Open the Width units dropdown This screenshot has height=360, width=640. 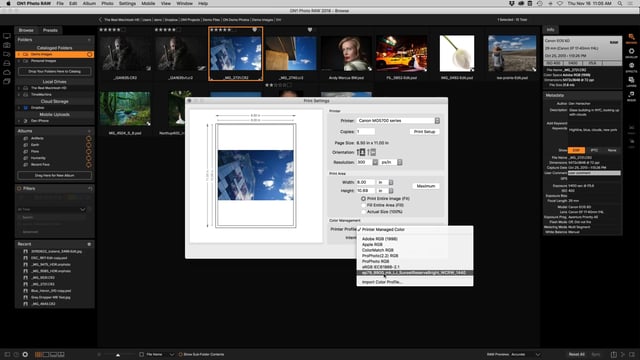(385, 182)
